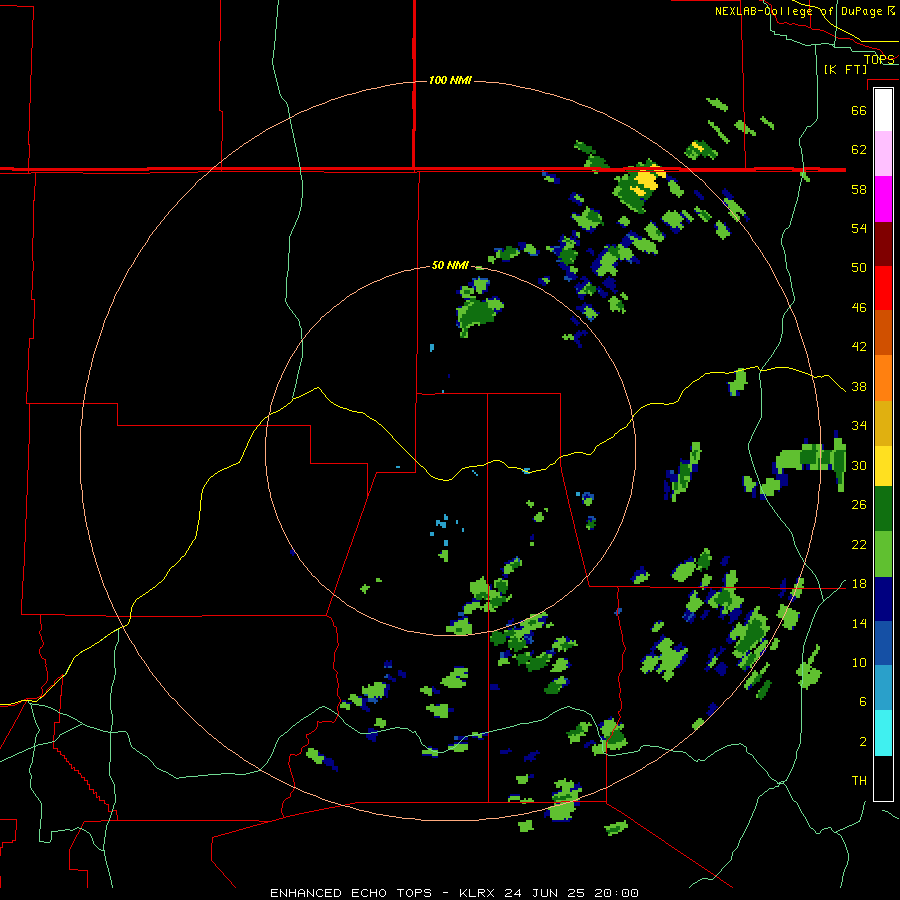Image resolution: width=900 pixels, height=900 pixels.
Task: Click the '10' legend value
Action: pos(859,663)
